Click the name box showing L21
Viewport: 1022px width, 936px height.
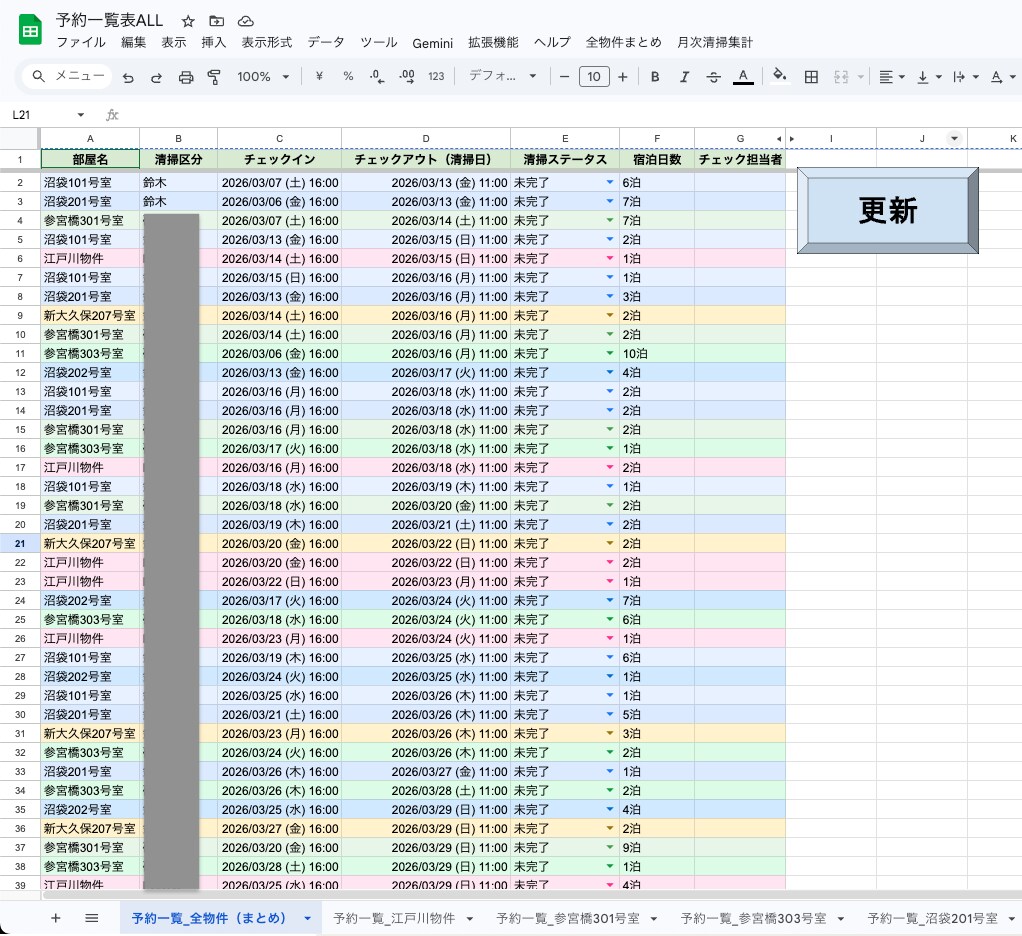point(39,115)
